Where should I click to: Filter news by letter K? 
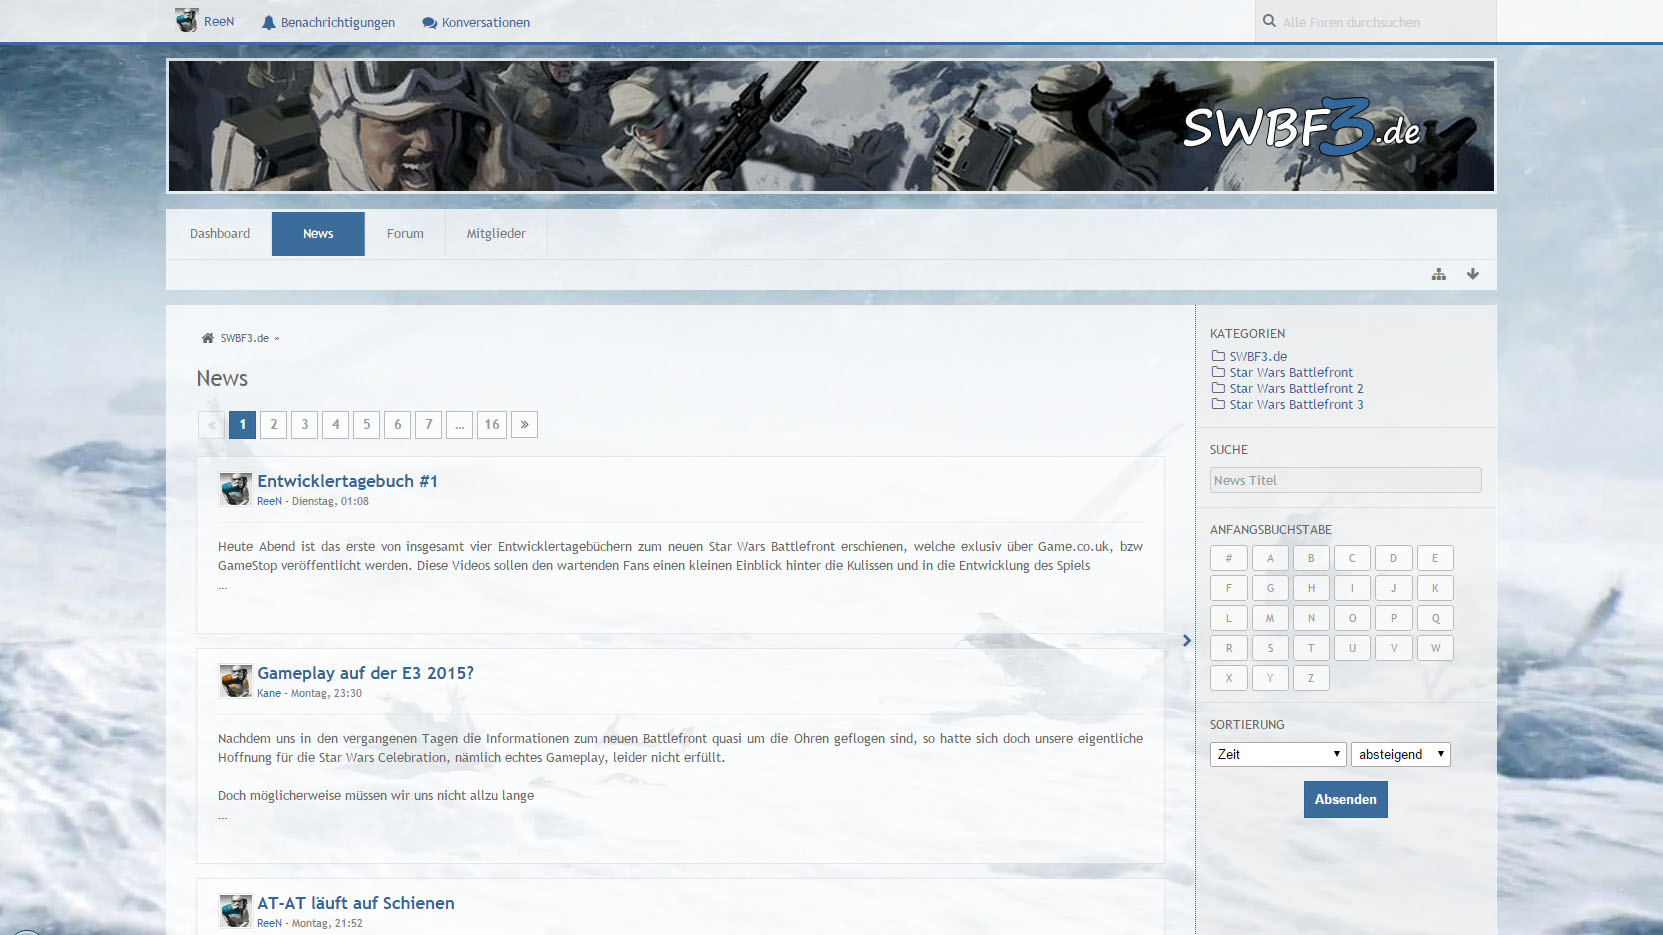(x=1435, y=588)
